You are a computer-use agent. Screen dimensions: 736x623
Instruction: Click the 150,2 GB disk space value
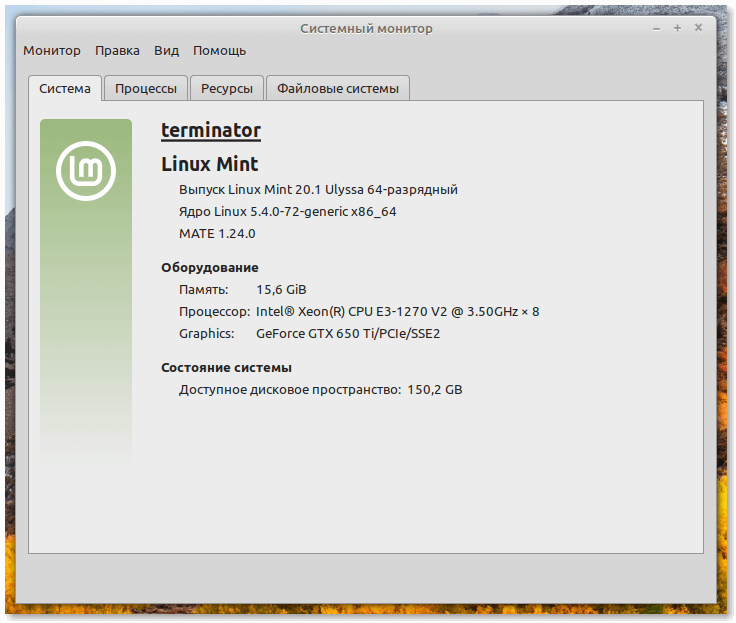coord(435,390)
